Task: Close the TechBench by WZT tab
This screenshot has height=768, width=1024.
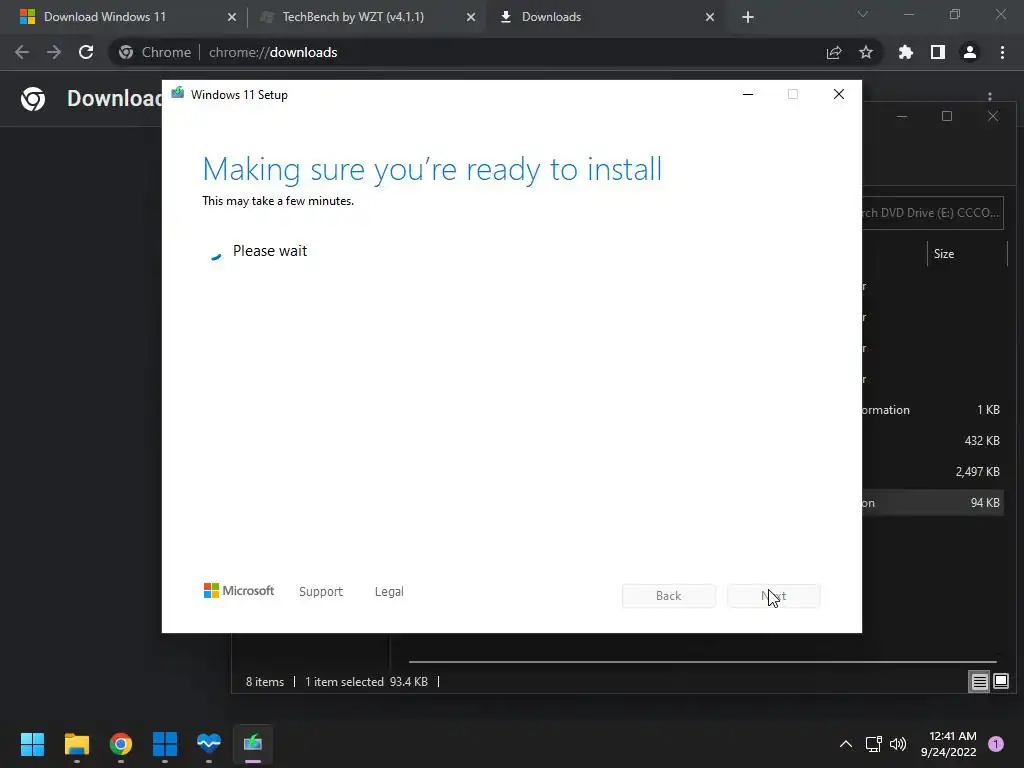Action: (x=471, y=17)
